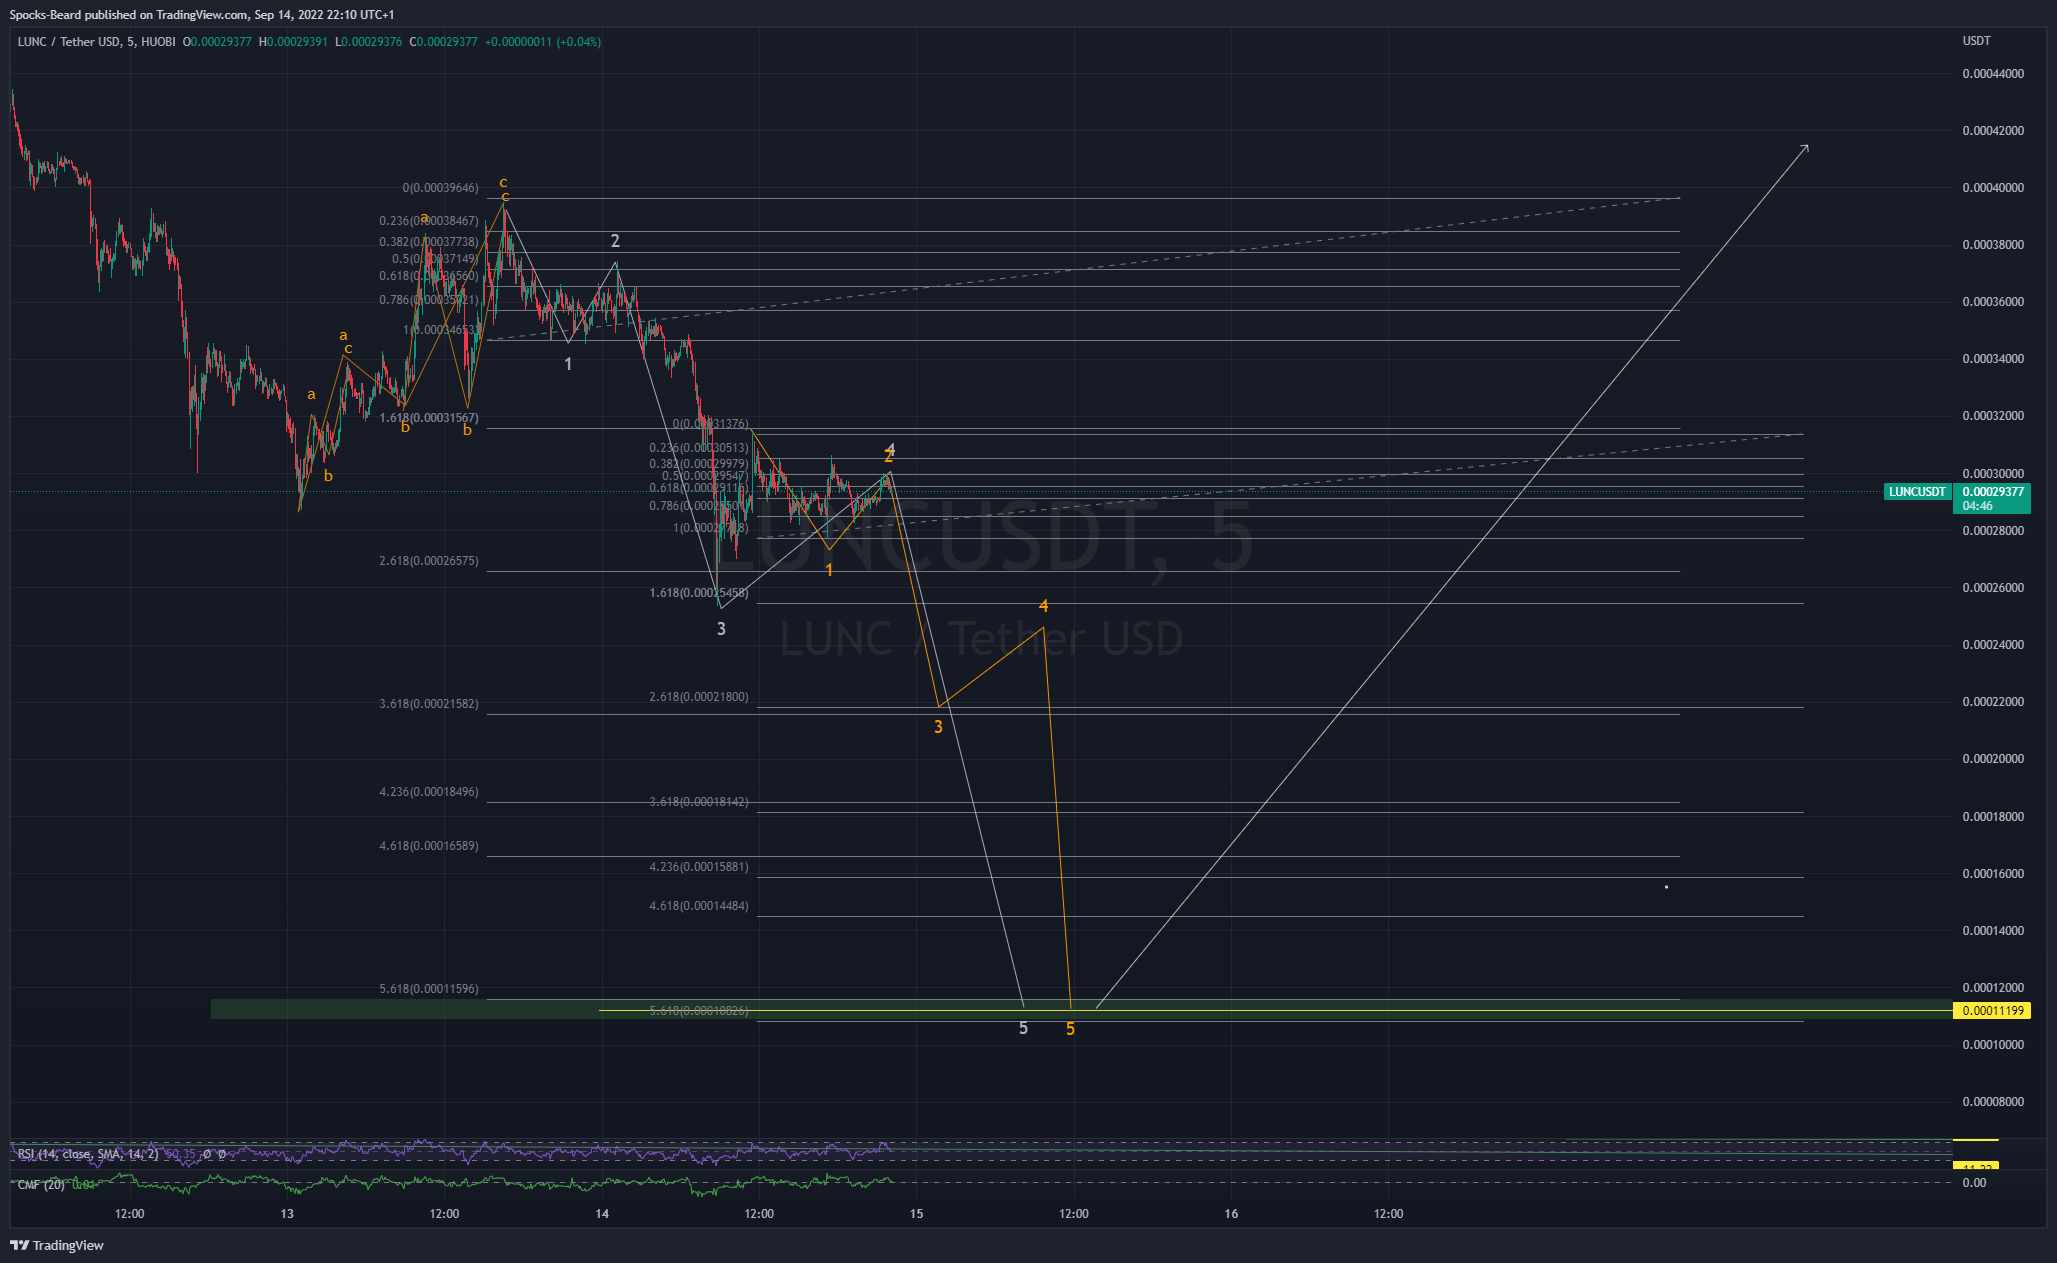
Task: Click price axis label 0.00042000
Action: (x=1993, y=131)
